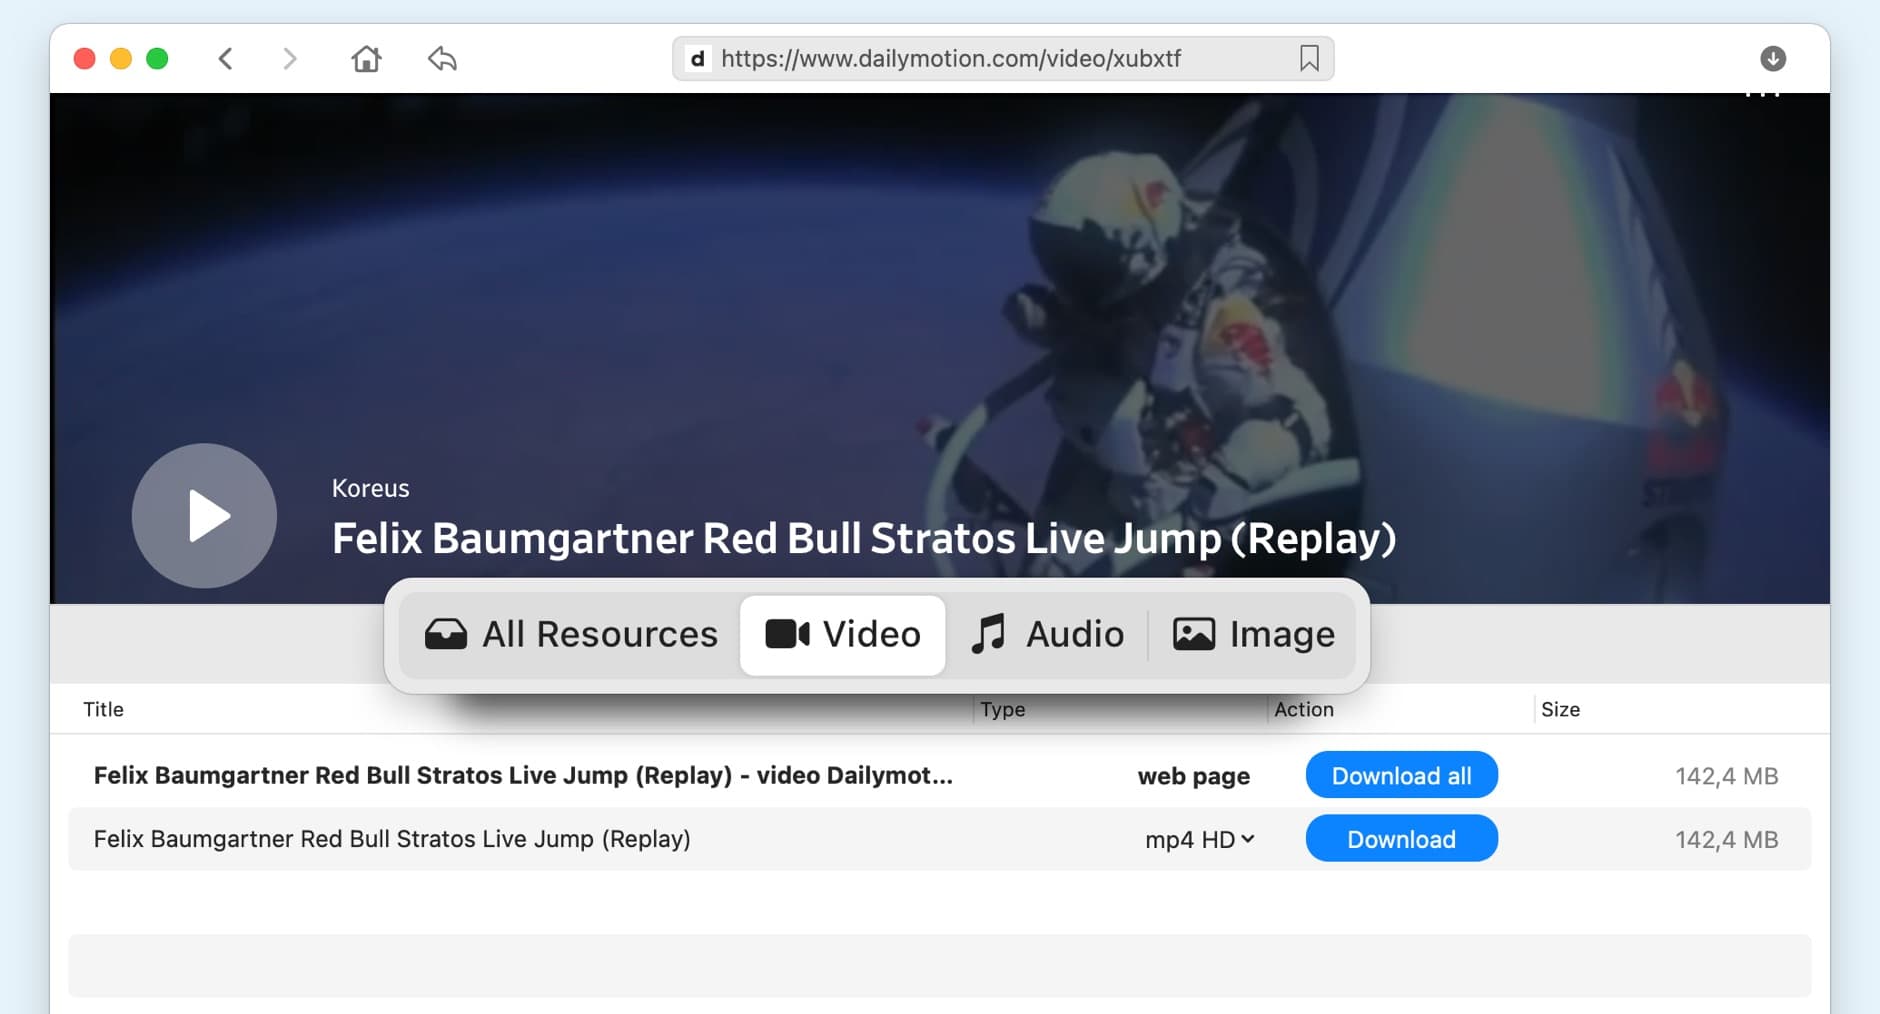The width and height of the screenshot is (1880, 1014).
Task: Click the Download all button
Action: [1401, 775]
